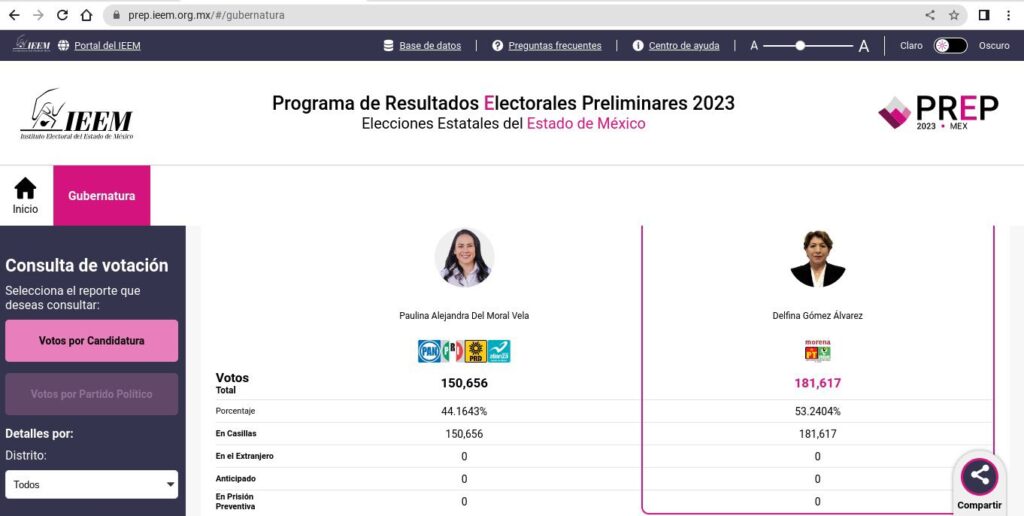
Task: Open Portal del IEEM globe icon
Action: click(64, 46)
